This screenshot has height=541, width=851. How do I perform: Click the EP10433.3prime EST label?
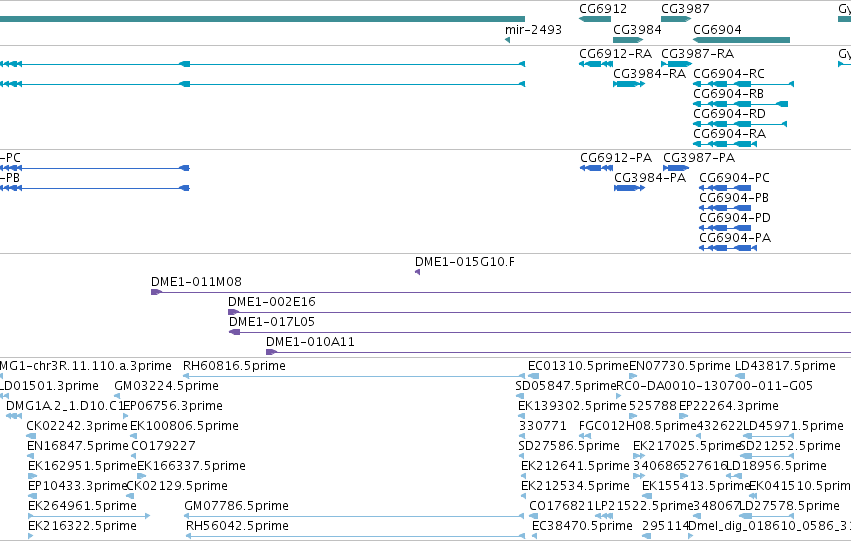pyautogui.click(x=78, y=487)
